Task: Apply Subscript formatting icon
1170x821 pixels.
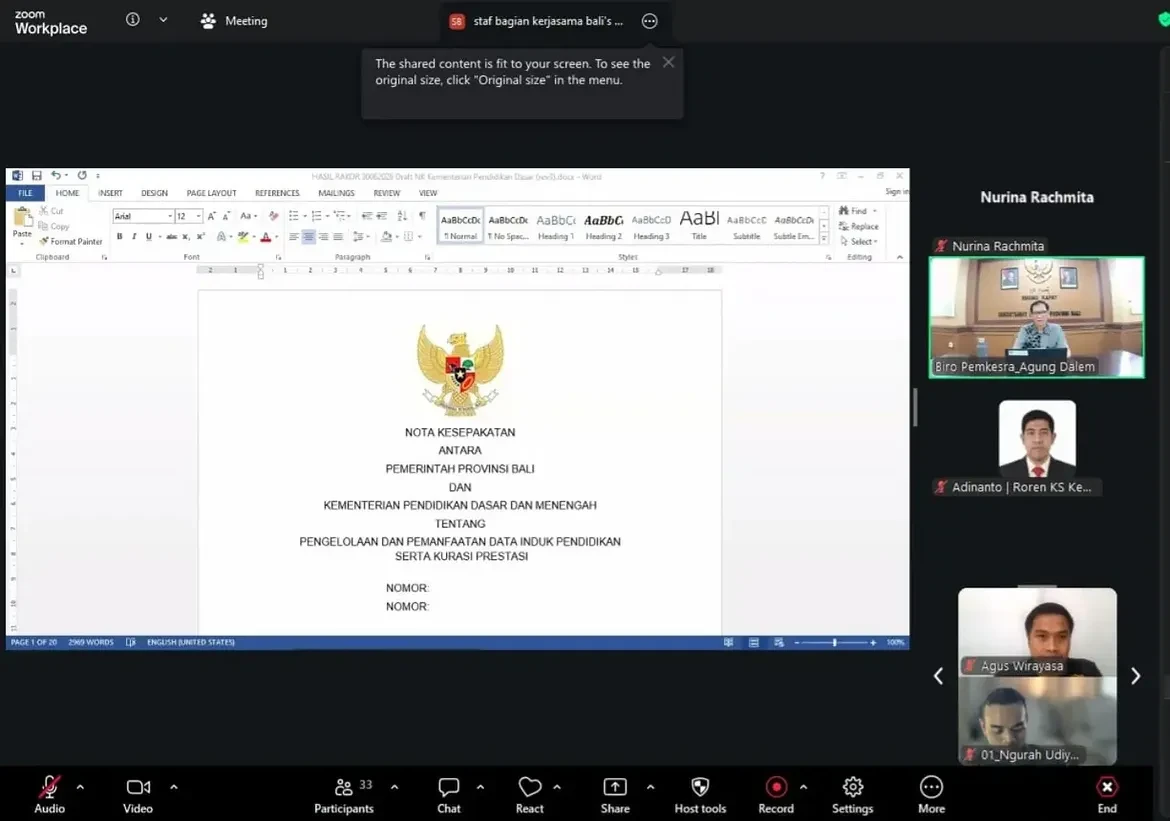Action: click(x=186, y=237)
